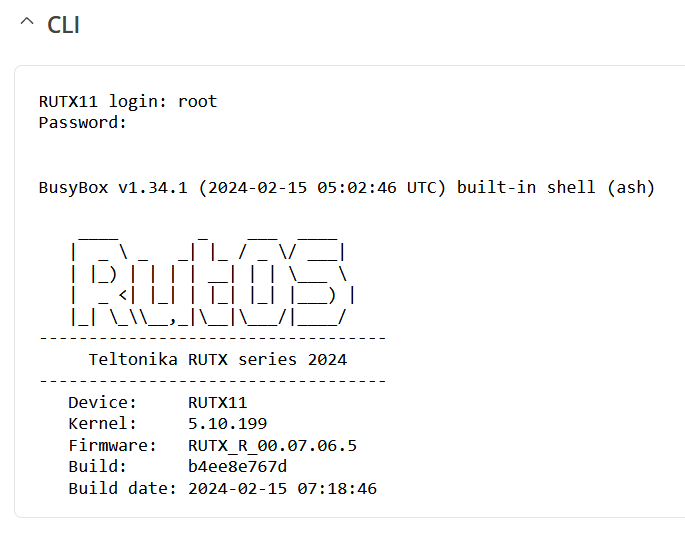Viewport: 685px width, 534px height.
Task: Click the device value 'RUTX11' in the info list
Action: tap(218, 402)
